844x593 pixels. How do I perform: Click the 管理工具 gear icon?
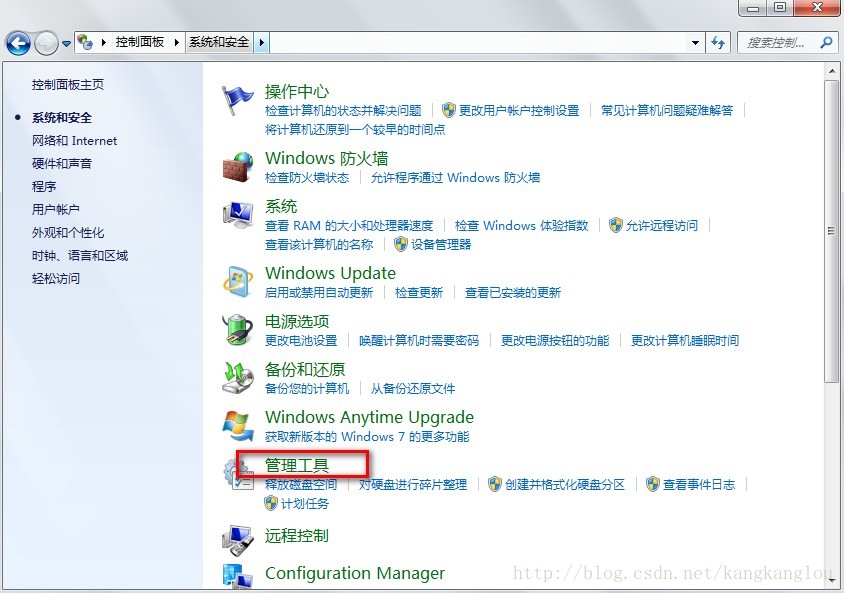(237, 474)
